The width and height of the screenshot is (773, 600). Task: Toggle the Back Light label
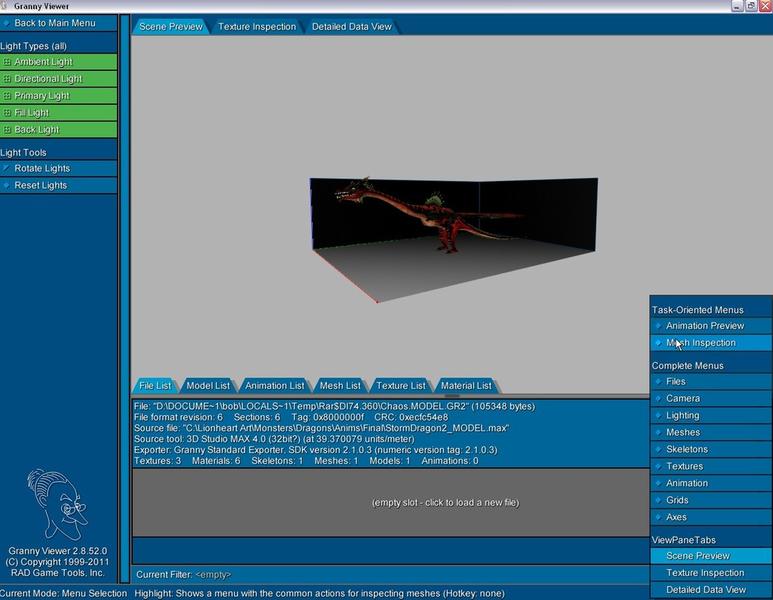point(36,130)
